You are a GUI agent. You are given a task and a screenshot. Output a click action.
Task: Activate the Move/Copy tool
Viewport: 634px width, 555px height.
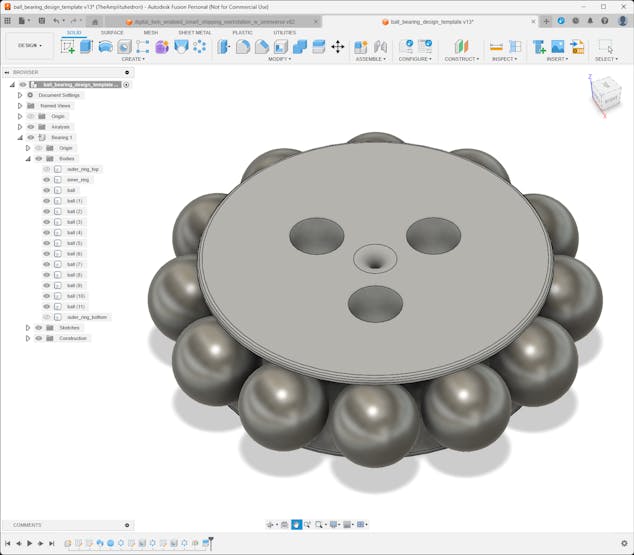337,46
